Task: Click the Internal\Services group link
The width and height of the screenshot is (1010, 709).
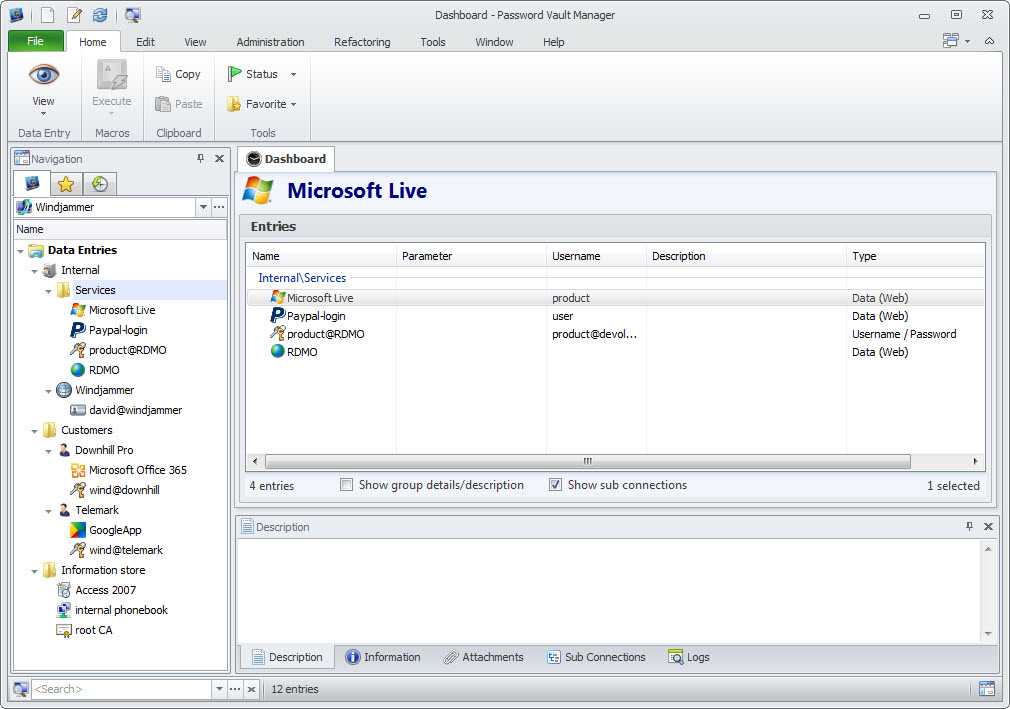Action: click(x=302, y=278)
